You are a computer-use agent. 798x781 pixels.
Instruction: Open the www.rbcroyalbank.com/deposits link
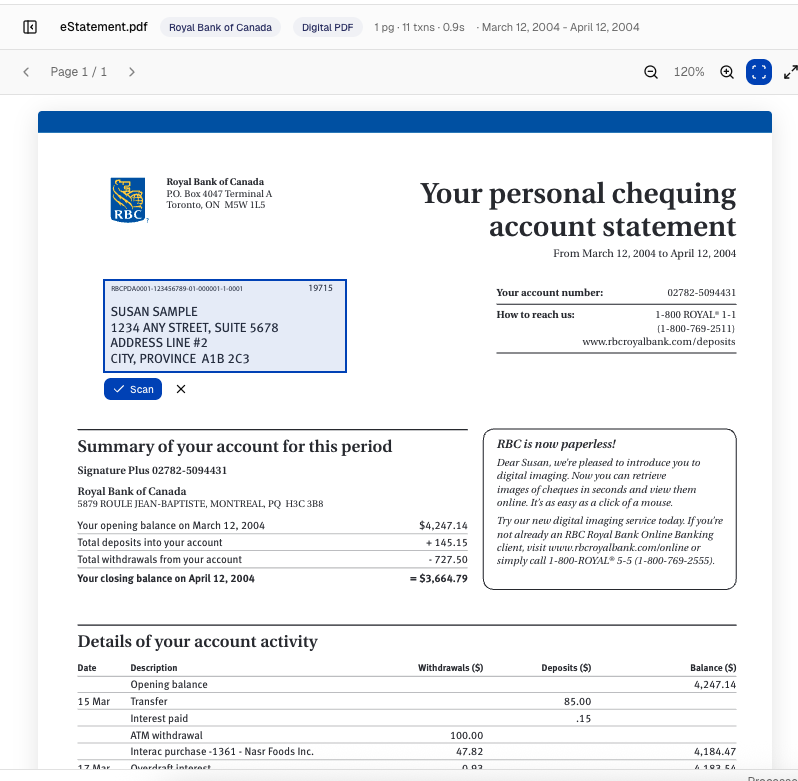pos(658,342)
